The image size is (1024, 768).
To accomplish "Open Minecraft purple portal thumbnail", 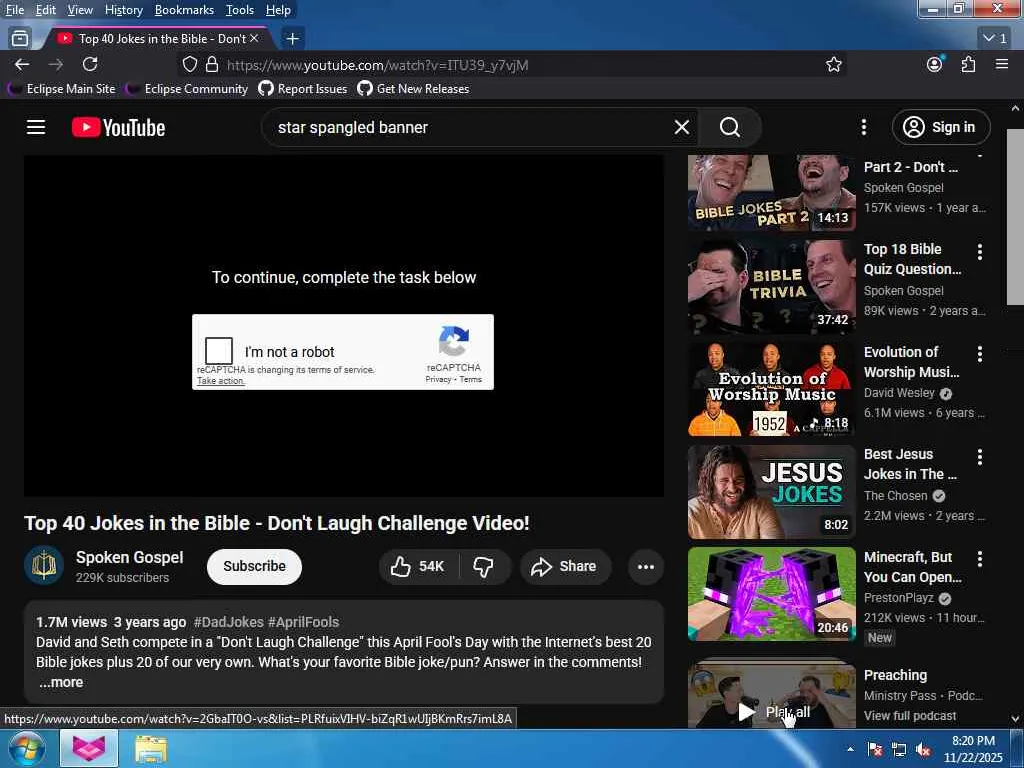I will pos(771,594).
